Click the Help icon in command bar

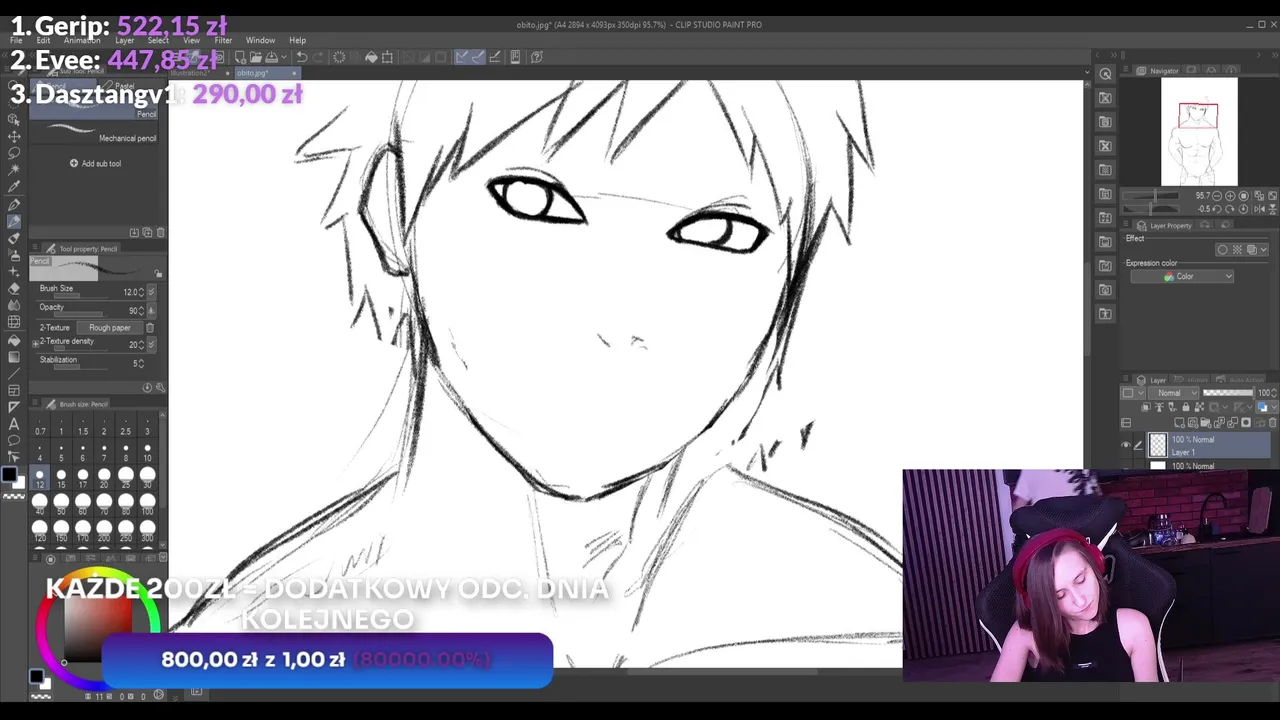point(537,57)
